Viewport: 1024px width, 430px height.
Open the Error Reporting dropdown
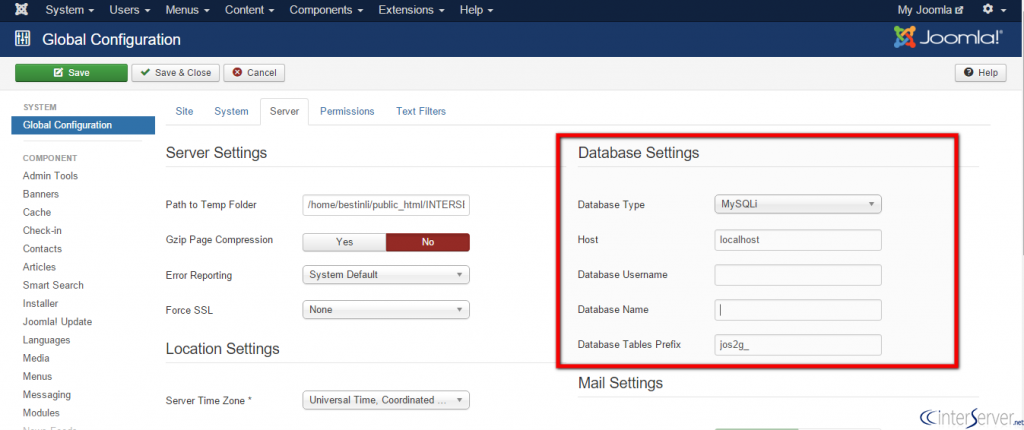[386, 274]
